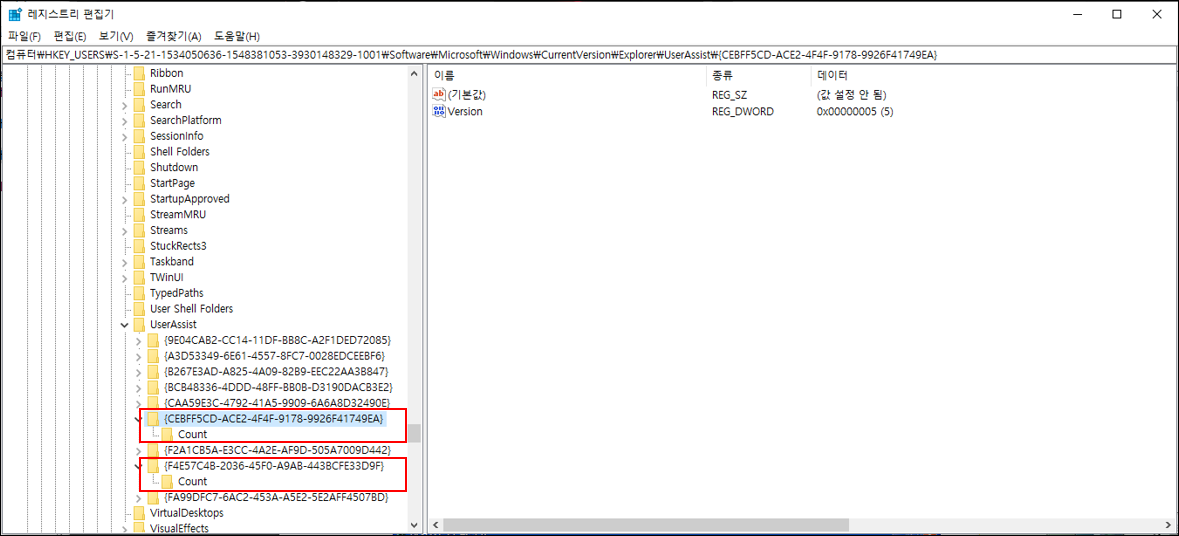Expand the Taskband tree node

125,262
